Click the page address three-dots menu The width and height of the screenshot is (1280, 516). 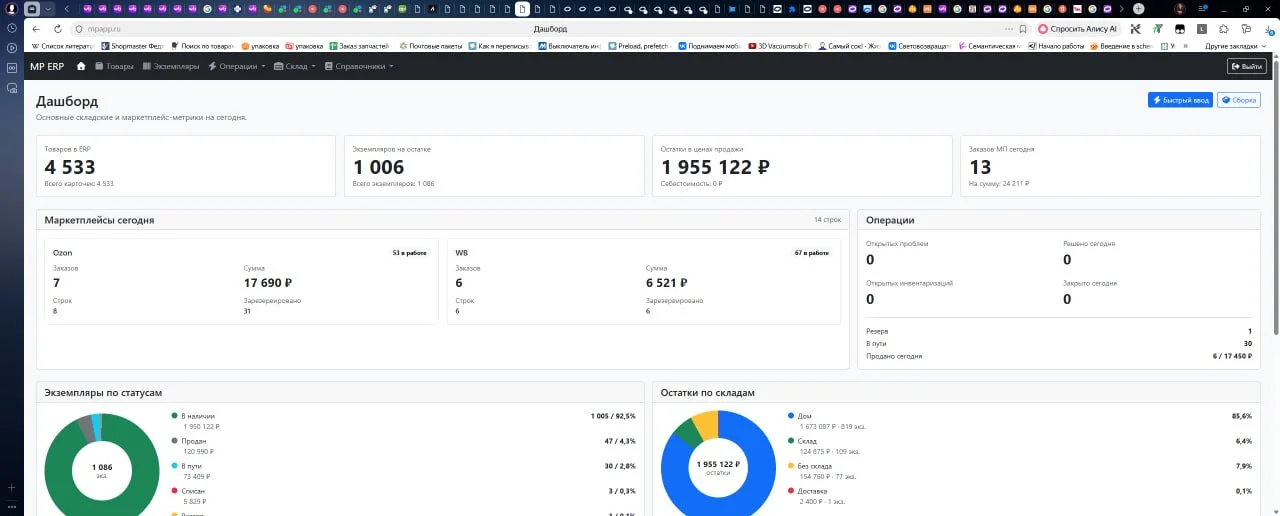(1008, 29)
